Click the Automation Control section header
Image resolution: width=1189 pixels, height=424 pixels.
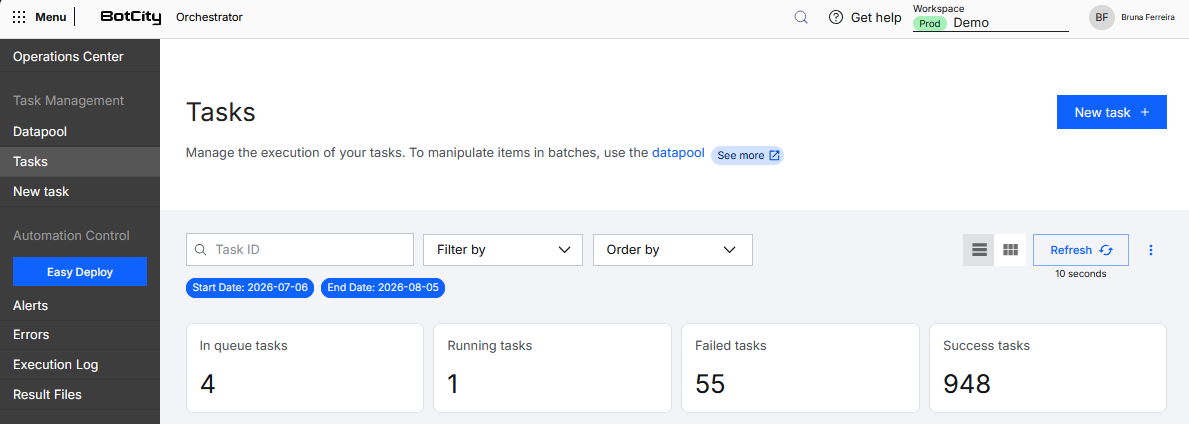tap(71, 236)
